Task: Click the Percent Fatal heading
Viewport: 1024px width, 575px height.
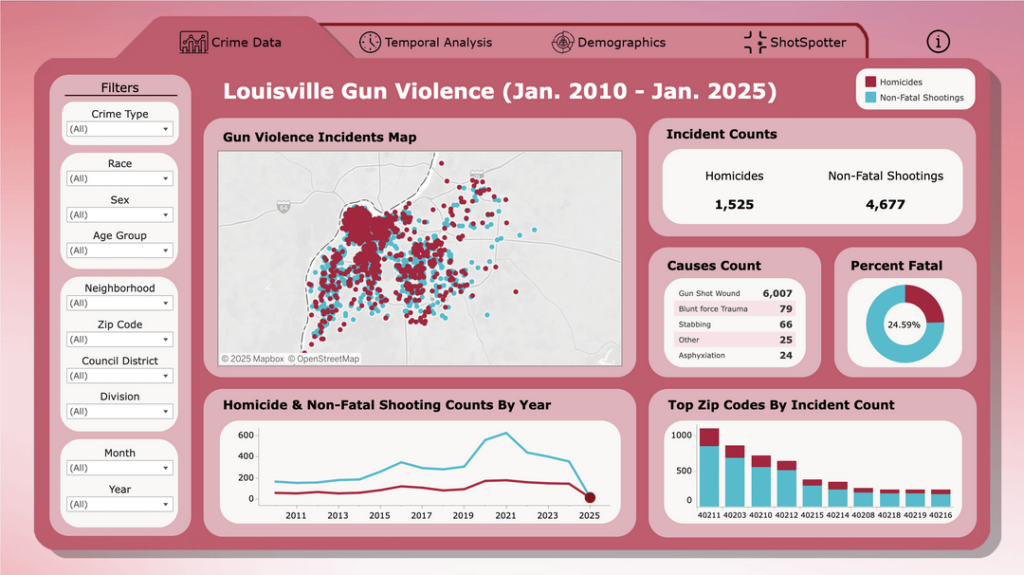Action: click(897, 266)
